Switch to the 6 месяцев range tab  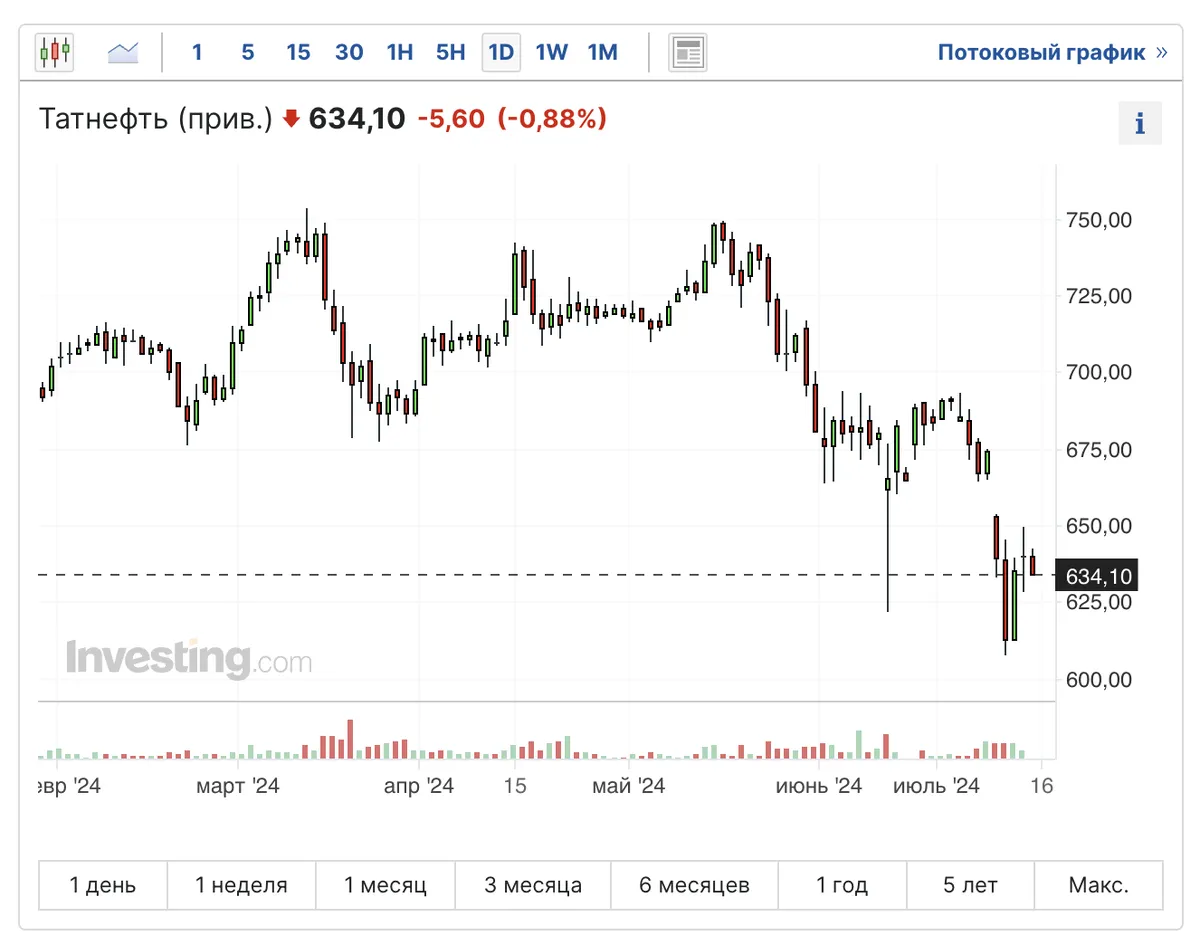coord(694,885)
